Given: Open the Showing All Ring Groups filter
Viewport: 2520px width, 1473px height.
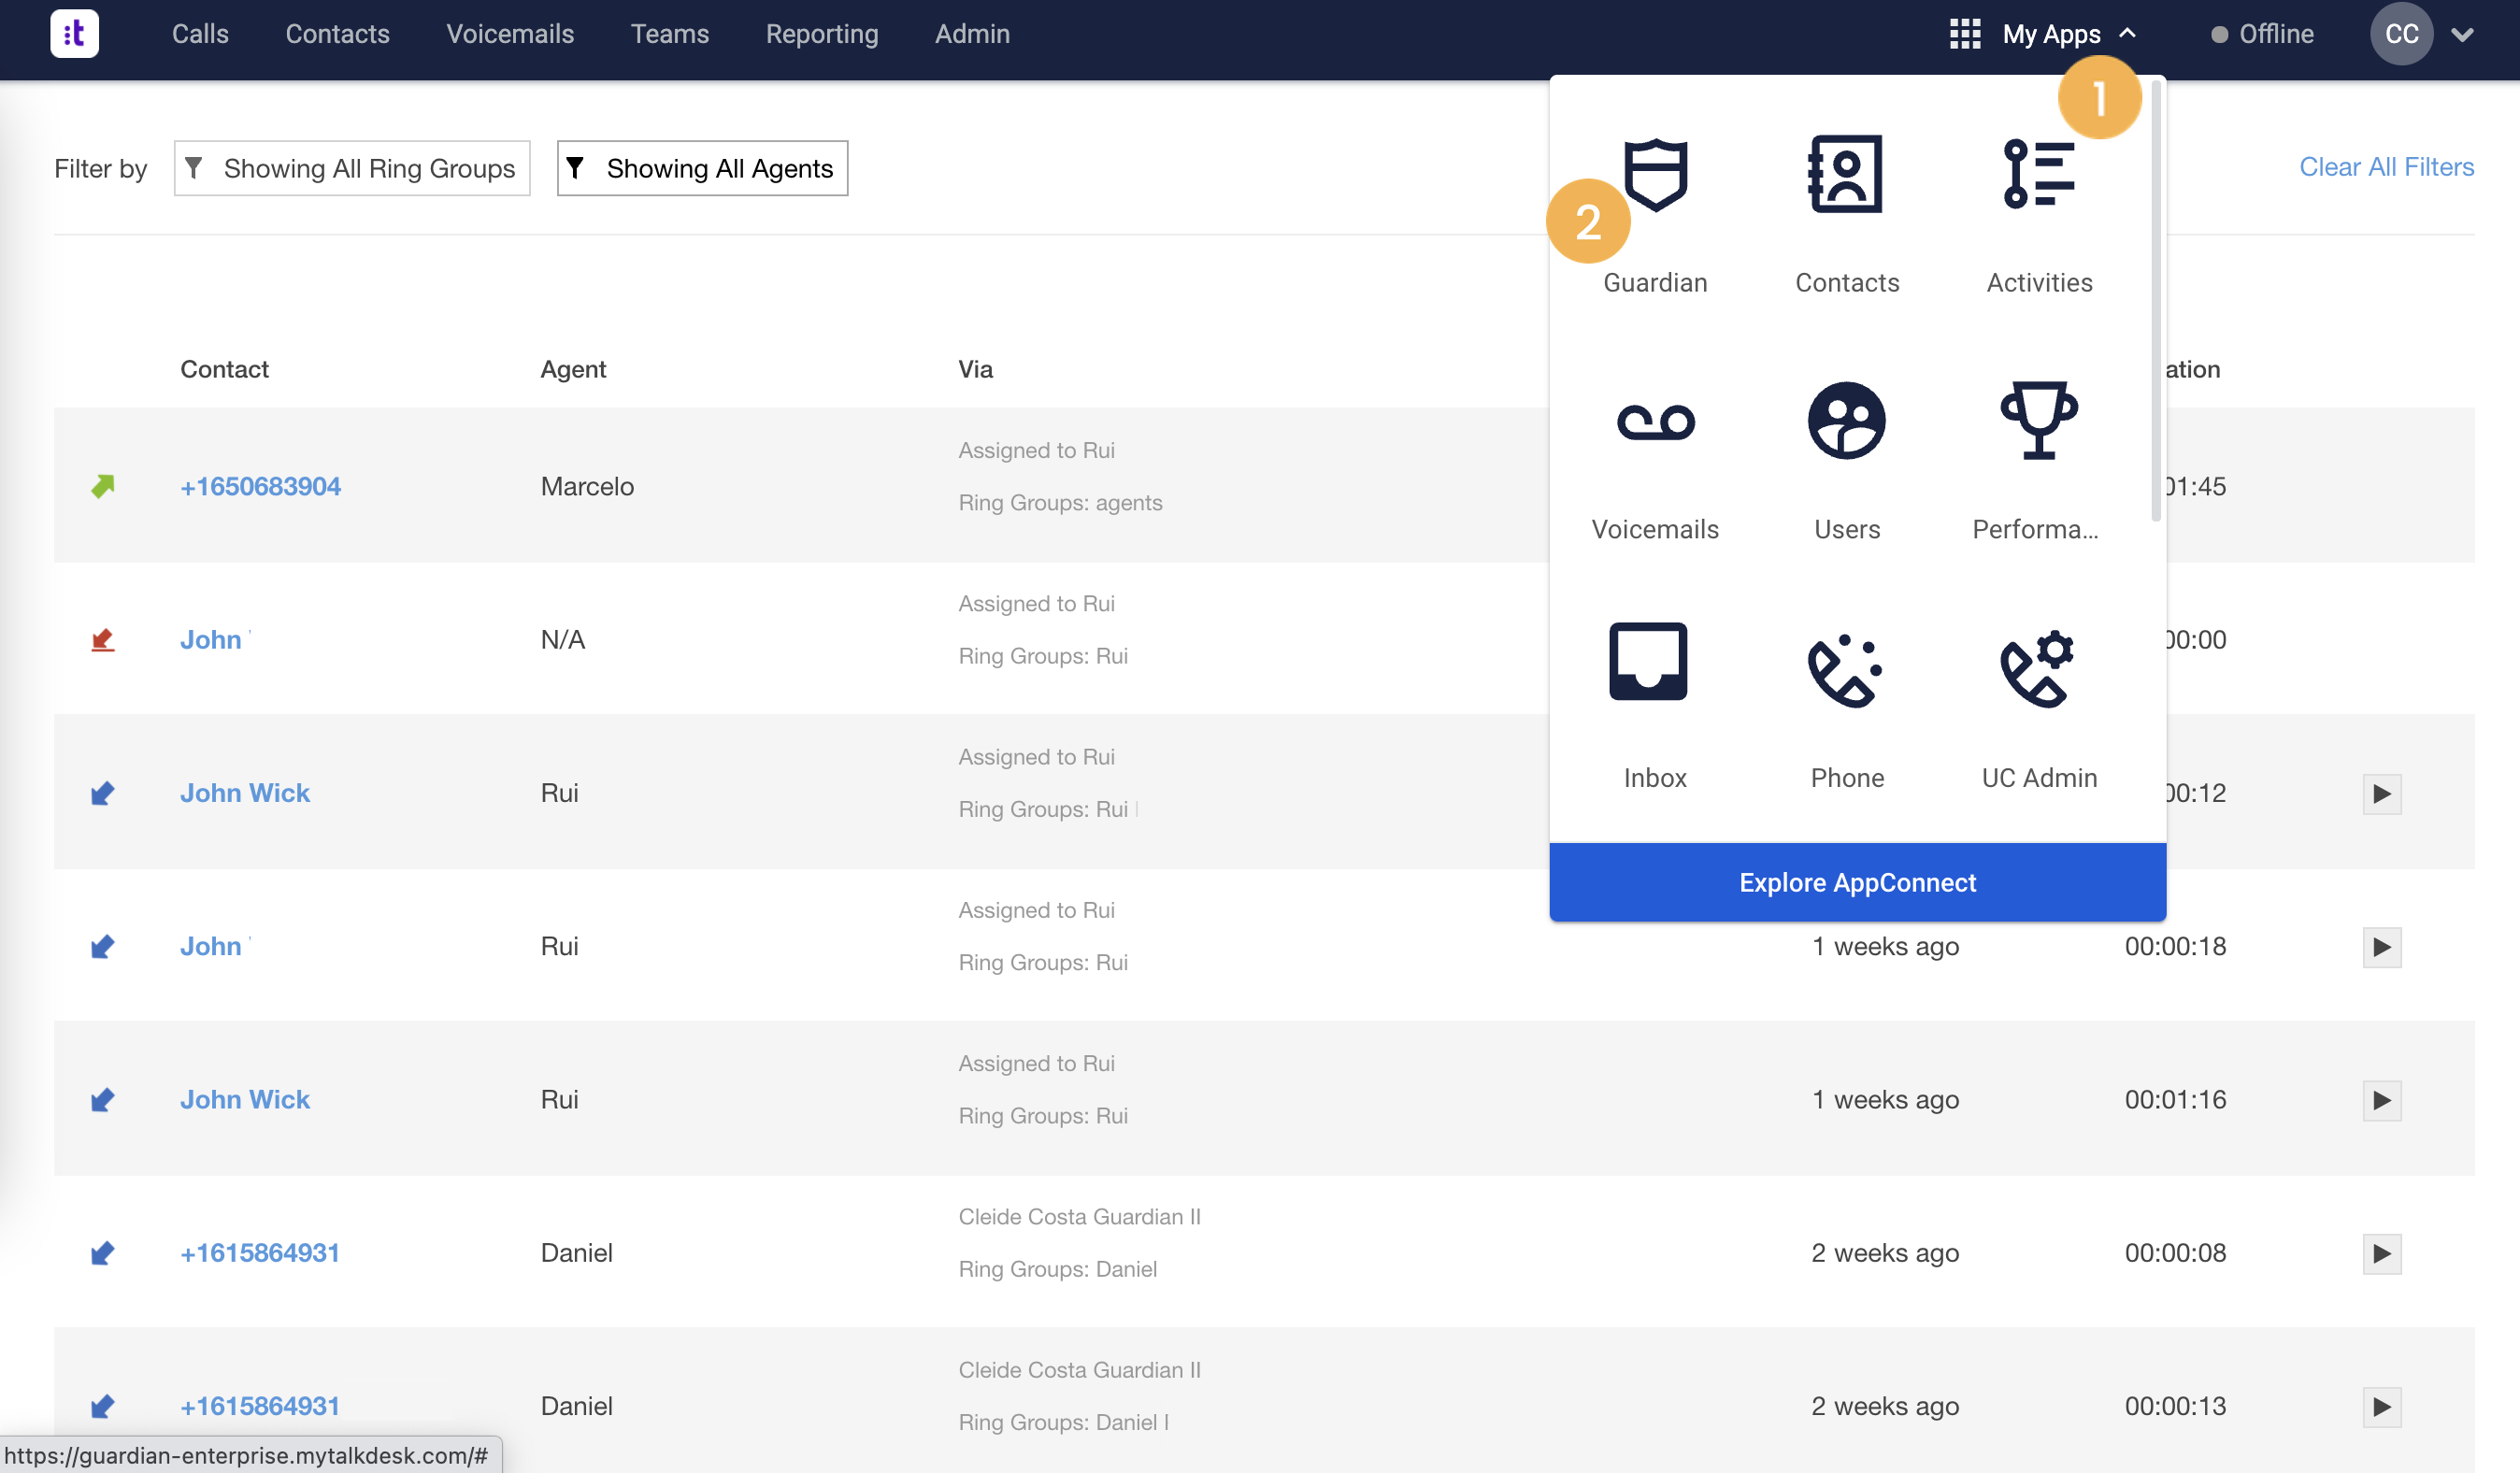Looking at the screenshot, I should [x=352, y=168].
